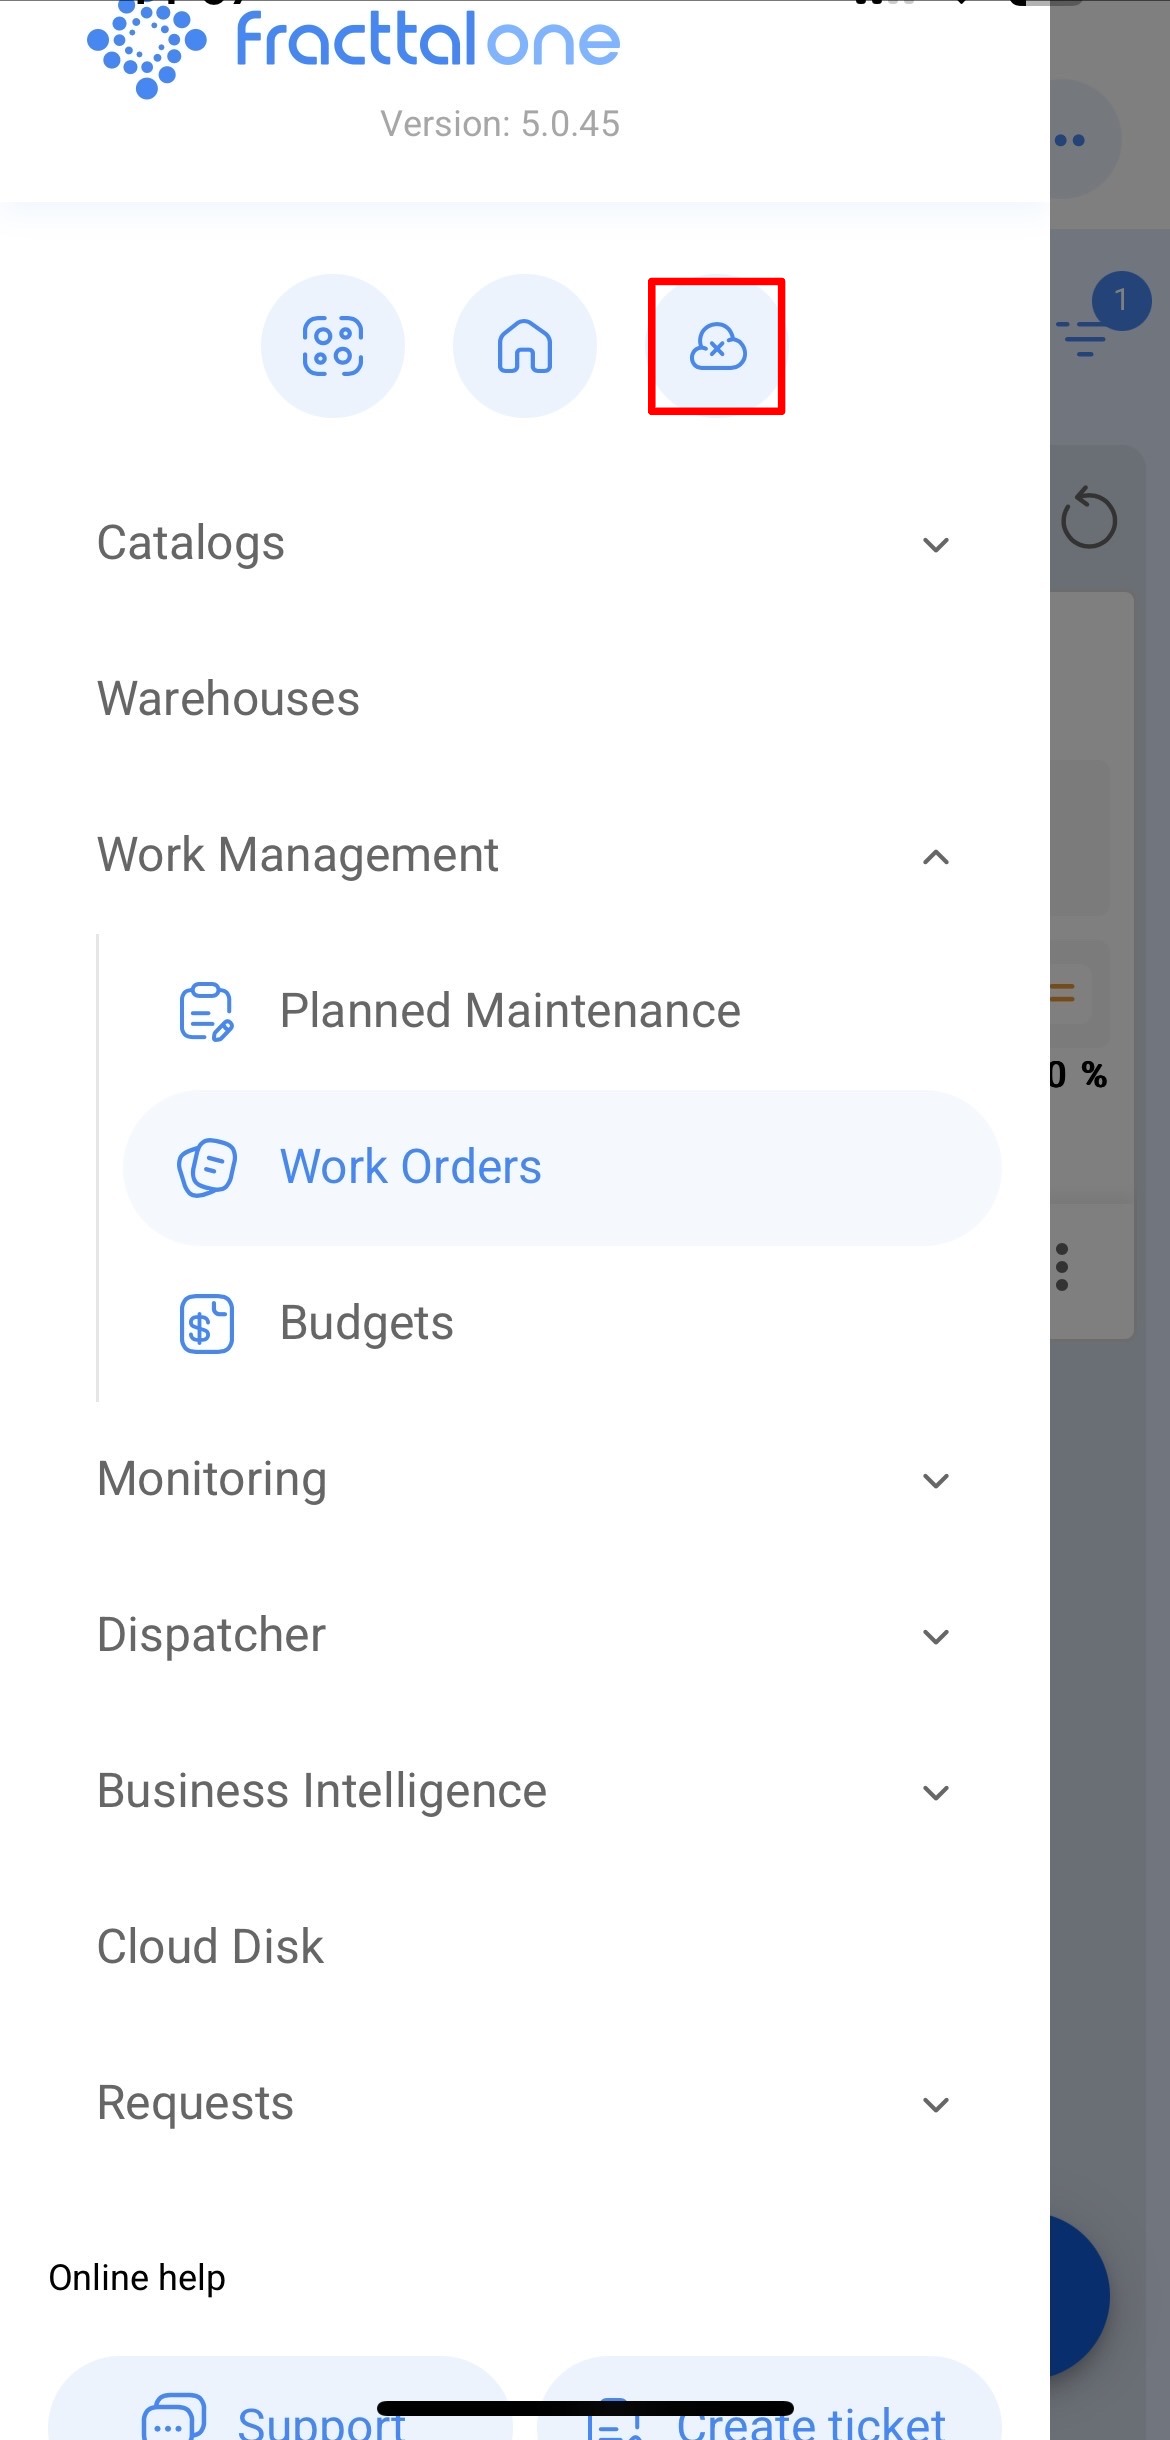1170x2440 pixels.
Task: Tap the offline cloud sync icon
Action: [x=717, y=346]
